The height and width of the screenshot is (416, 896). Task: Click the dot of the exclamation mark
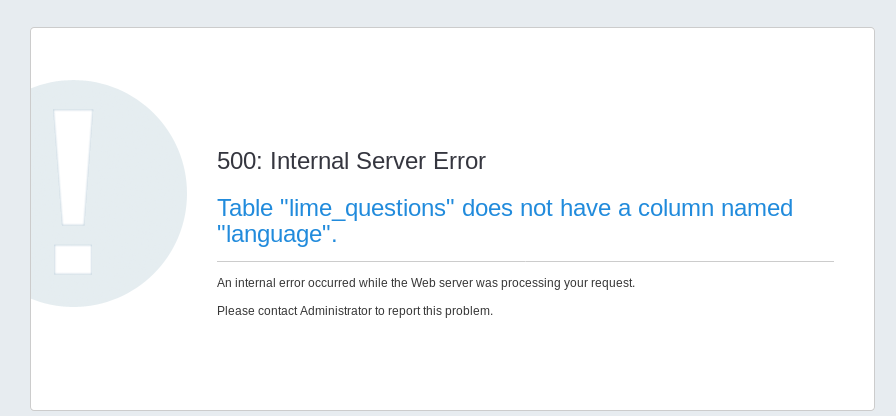[73, 259]
